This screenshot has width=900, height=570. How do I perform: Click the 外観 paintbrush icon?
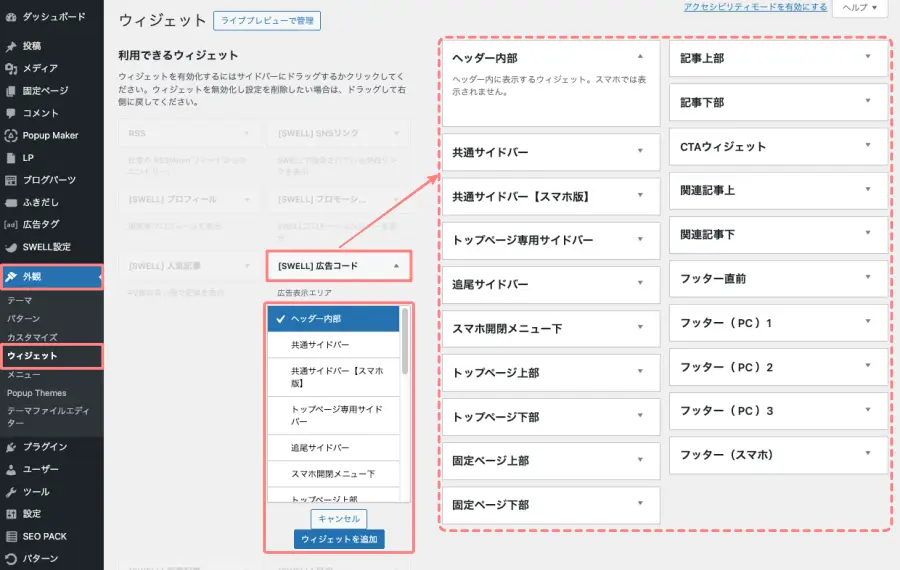pos(10,277)
